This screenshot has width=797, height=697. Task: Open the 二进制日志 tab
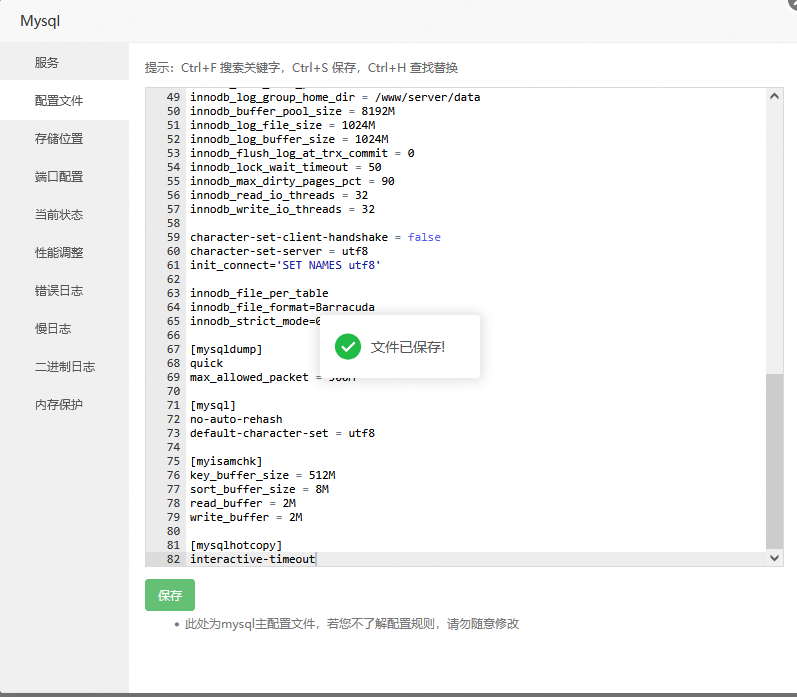[x=65, y=367]
